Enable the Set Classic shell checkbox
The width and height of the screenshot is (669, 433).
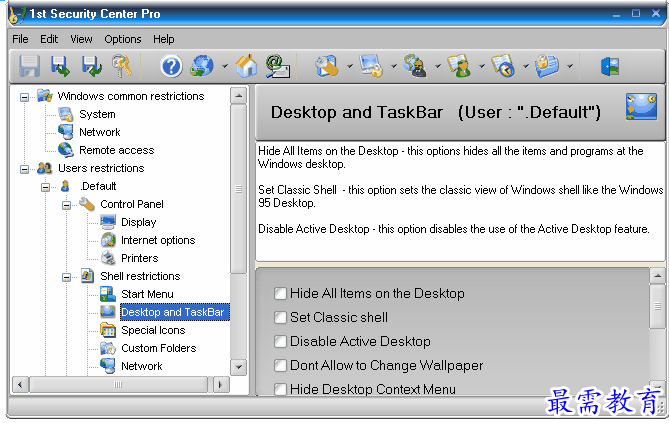click(x=280, y=317)
